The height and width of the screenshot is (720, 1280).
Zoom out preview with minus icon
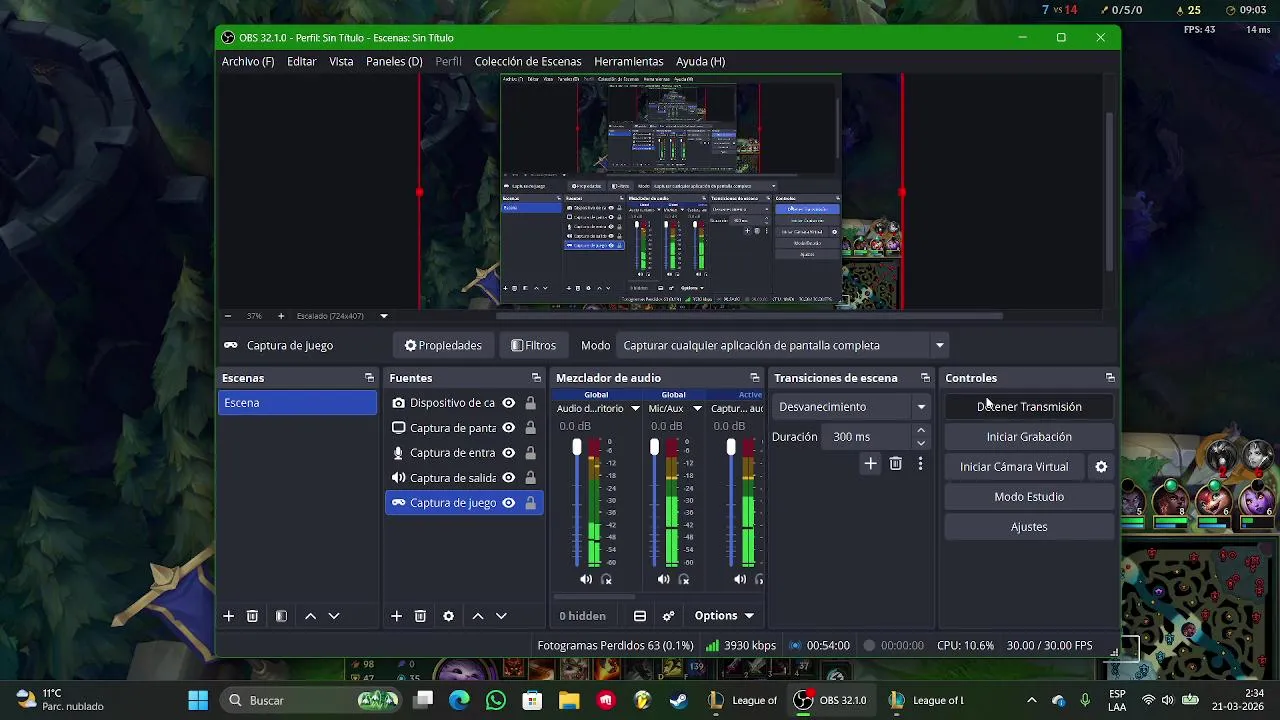[228, 316]
